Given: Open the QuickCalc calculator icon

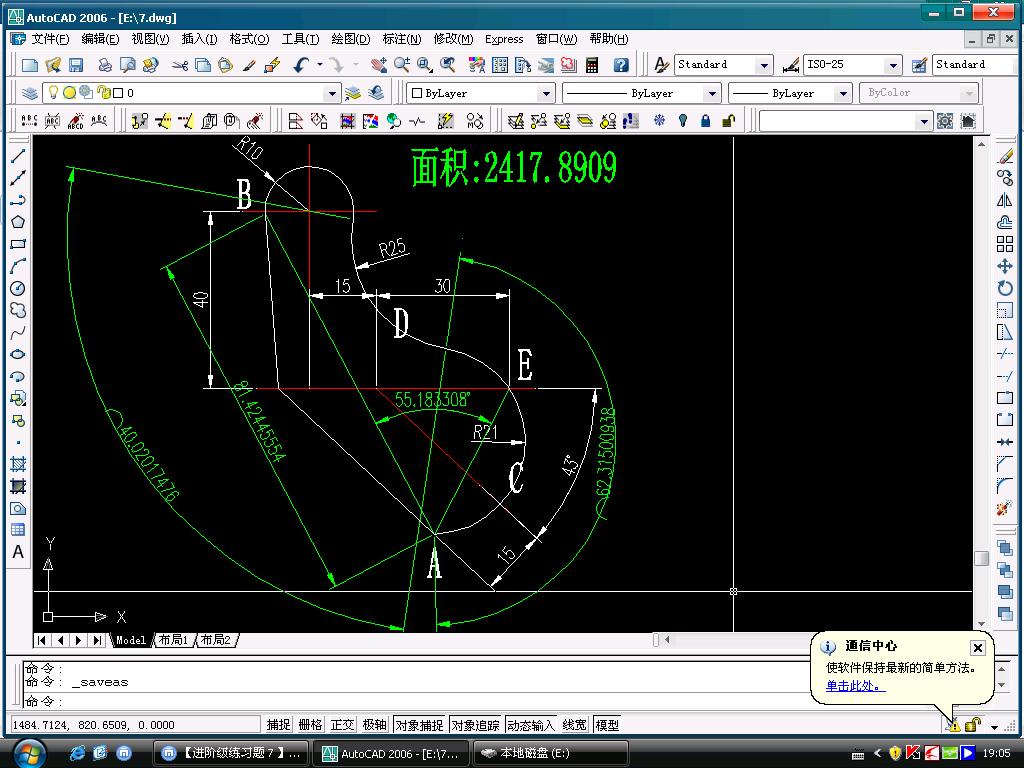Looking at the screenshot, I should (x=592, y=65).
